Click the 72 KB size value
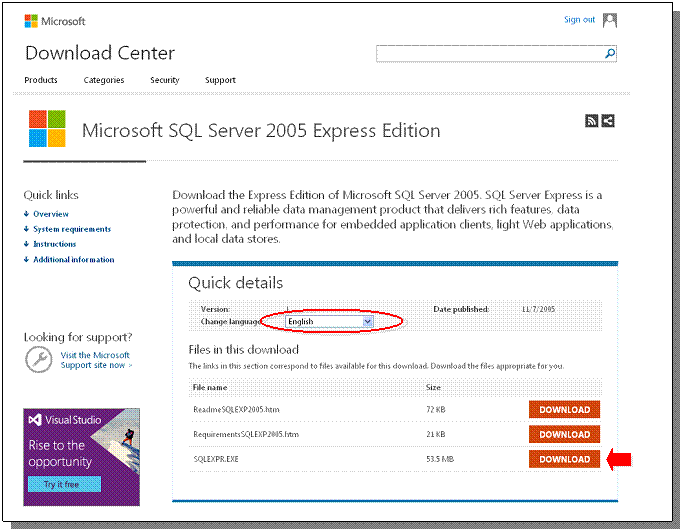The image size is (682, 531). (x=435, y=410)
